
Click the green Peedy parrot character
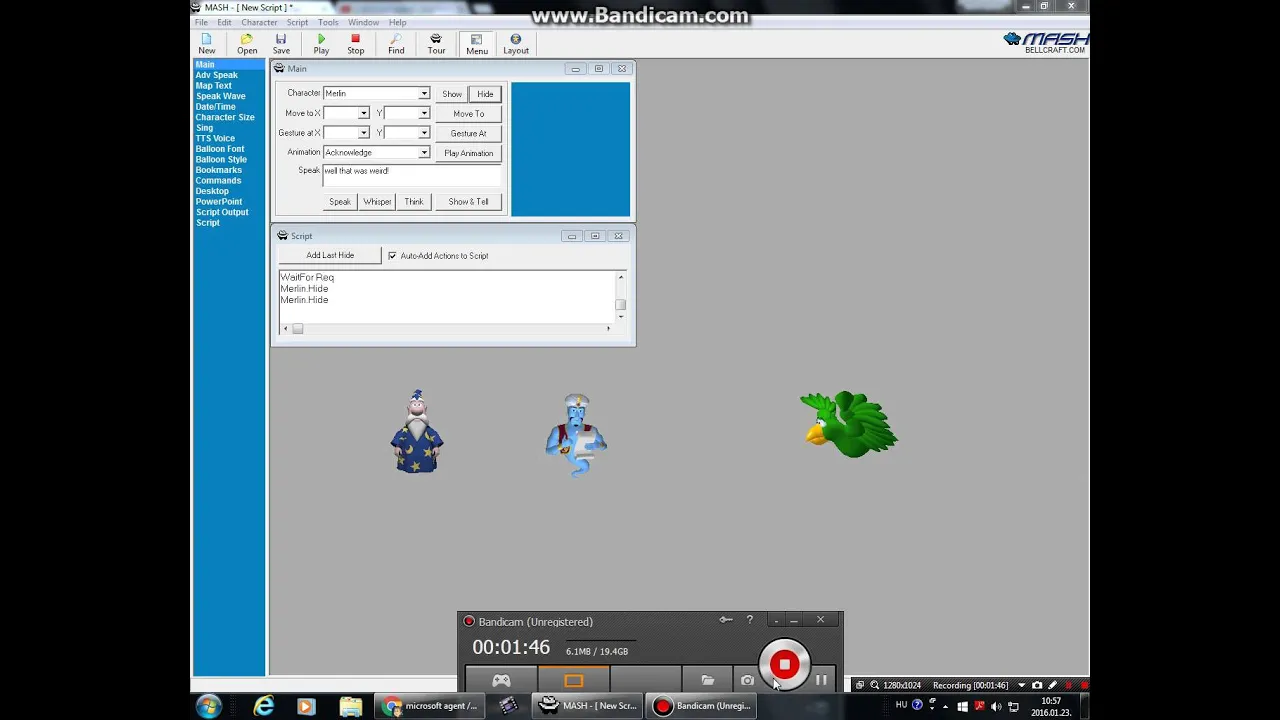848,424
